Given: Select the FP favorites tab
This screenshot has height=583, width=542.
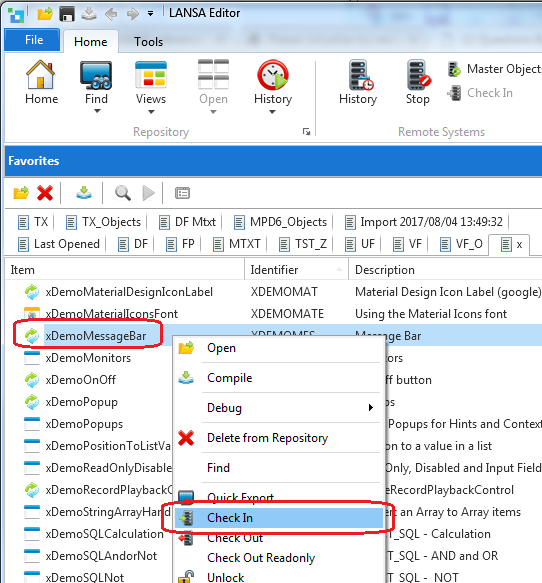Looking at the screenshot, I should 180,244.
